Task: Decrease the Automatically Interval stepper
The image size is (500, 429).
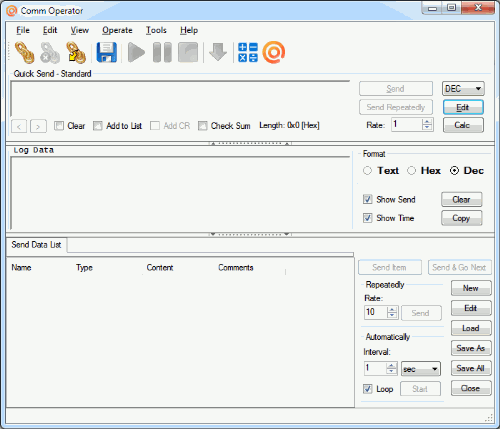Action: point(391,371)
